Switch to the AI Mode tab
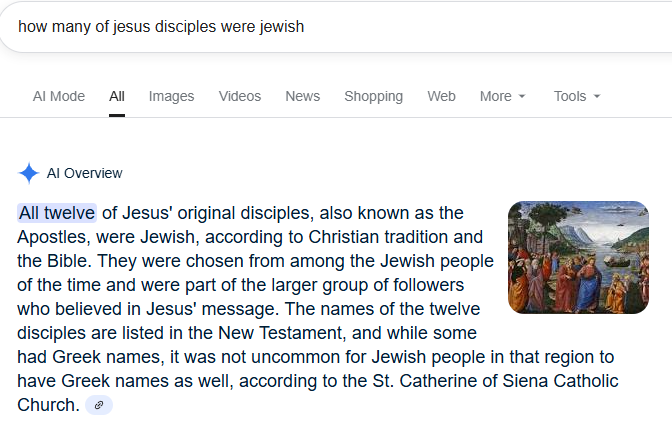Viewport: 672px width, 438px height. tap(59, 96)
